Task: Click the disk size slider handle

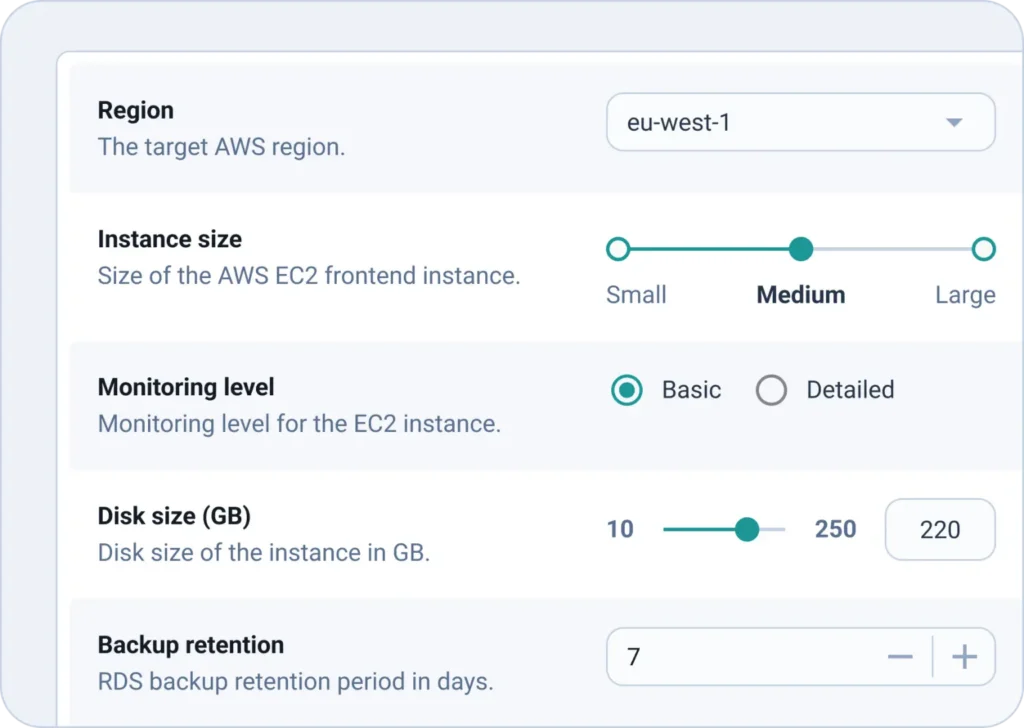Action: 747,530
